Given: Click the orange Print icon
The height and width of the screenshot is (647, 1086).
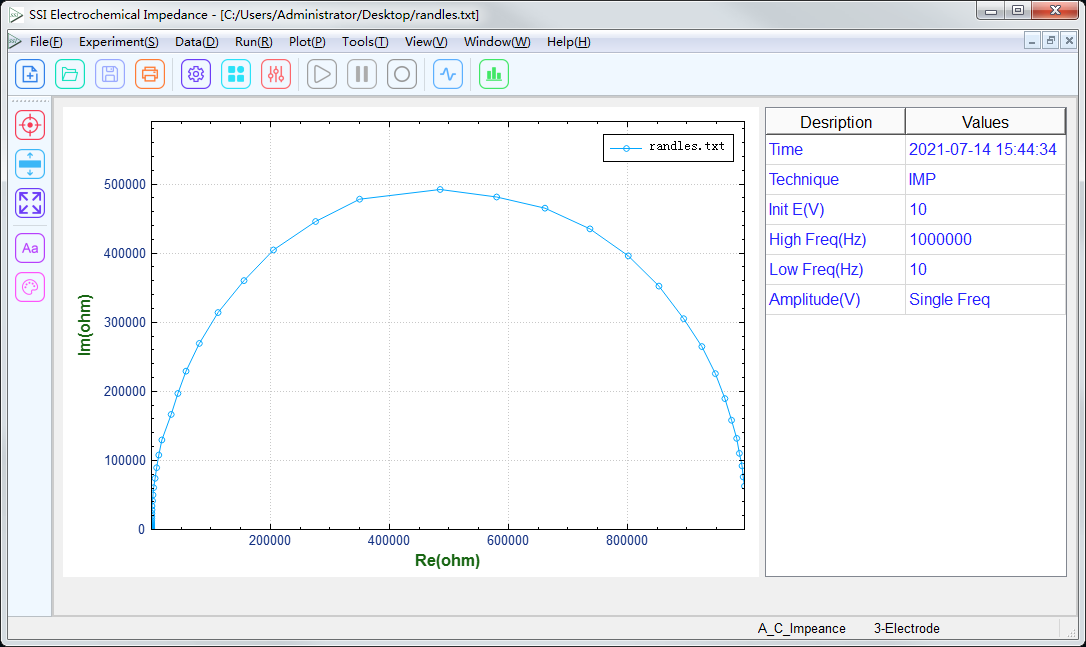Looking at the screenshot, I should click(150, 74).
